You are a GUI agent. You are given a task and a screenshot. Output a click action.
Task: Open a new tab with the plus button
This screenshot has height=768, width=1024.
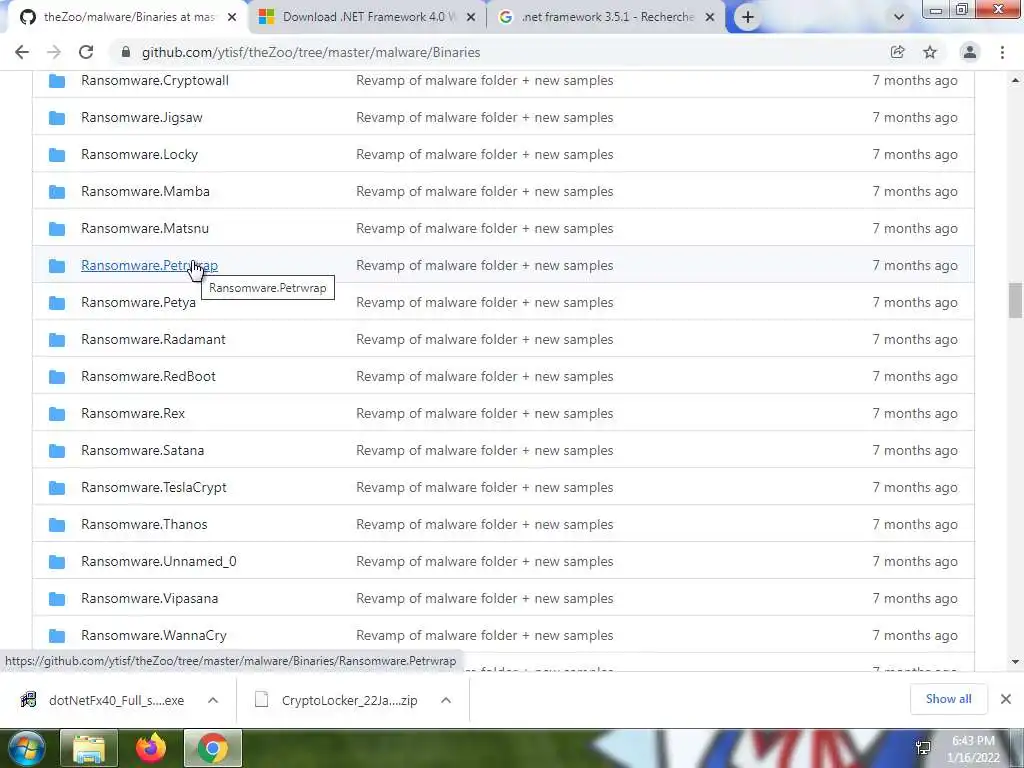(748, 17)
